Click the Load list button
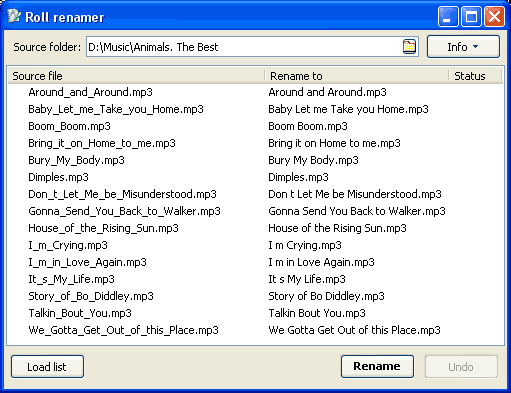Screen dimensions: 511x393 pyautogui.click(x=47, y=367)
